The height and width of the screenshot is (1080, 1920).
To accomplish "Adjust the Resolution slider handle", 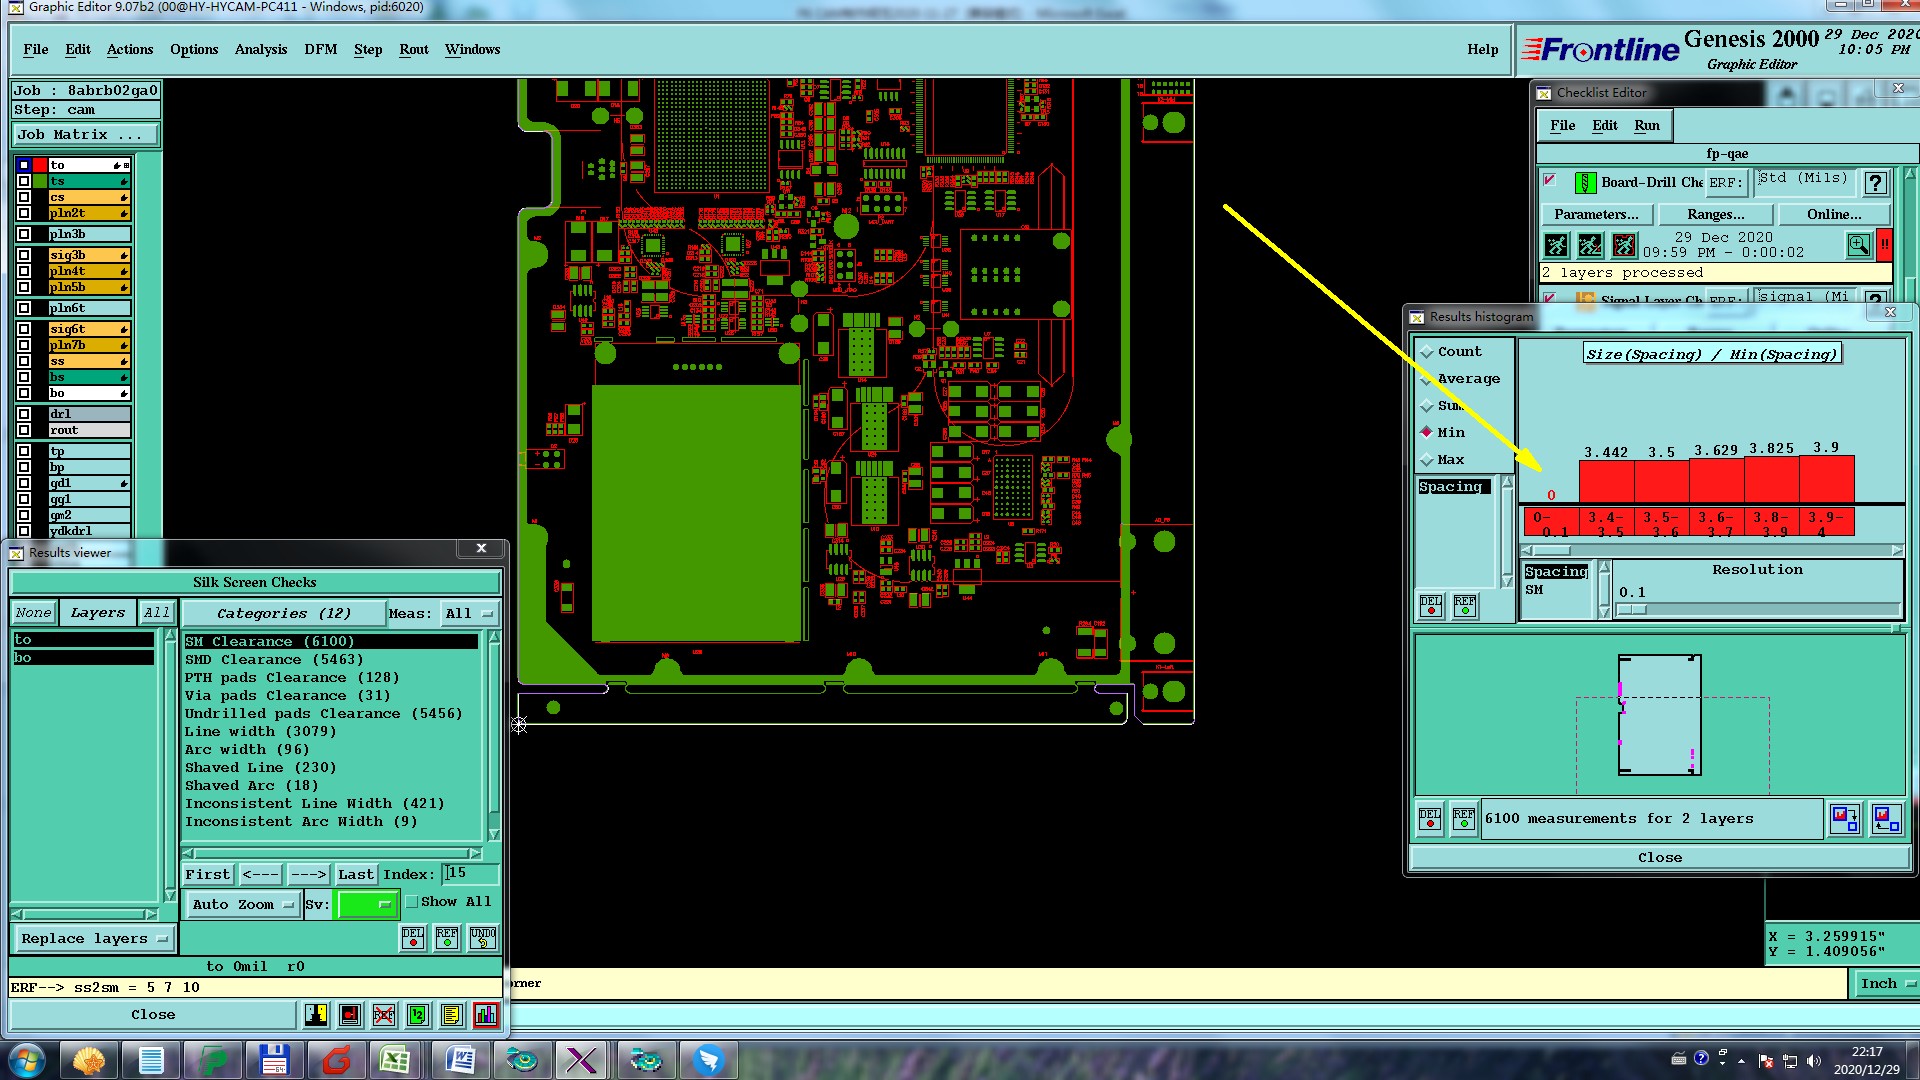I will (x=1632, y=610).
